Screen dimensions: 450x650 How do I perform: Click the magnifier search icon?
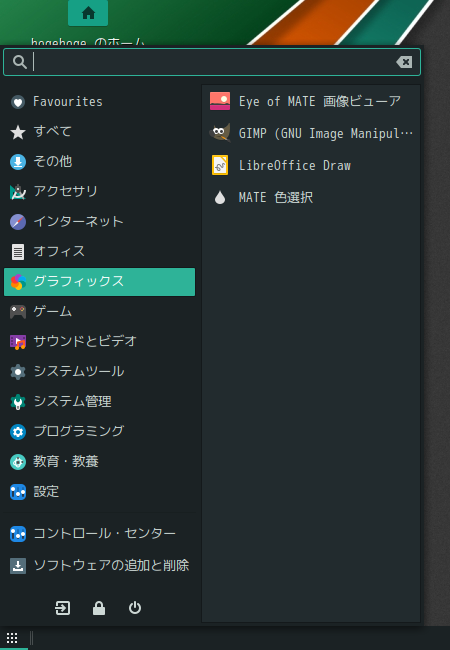click(x=19, y=62)
